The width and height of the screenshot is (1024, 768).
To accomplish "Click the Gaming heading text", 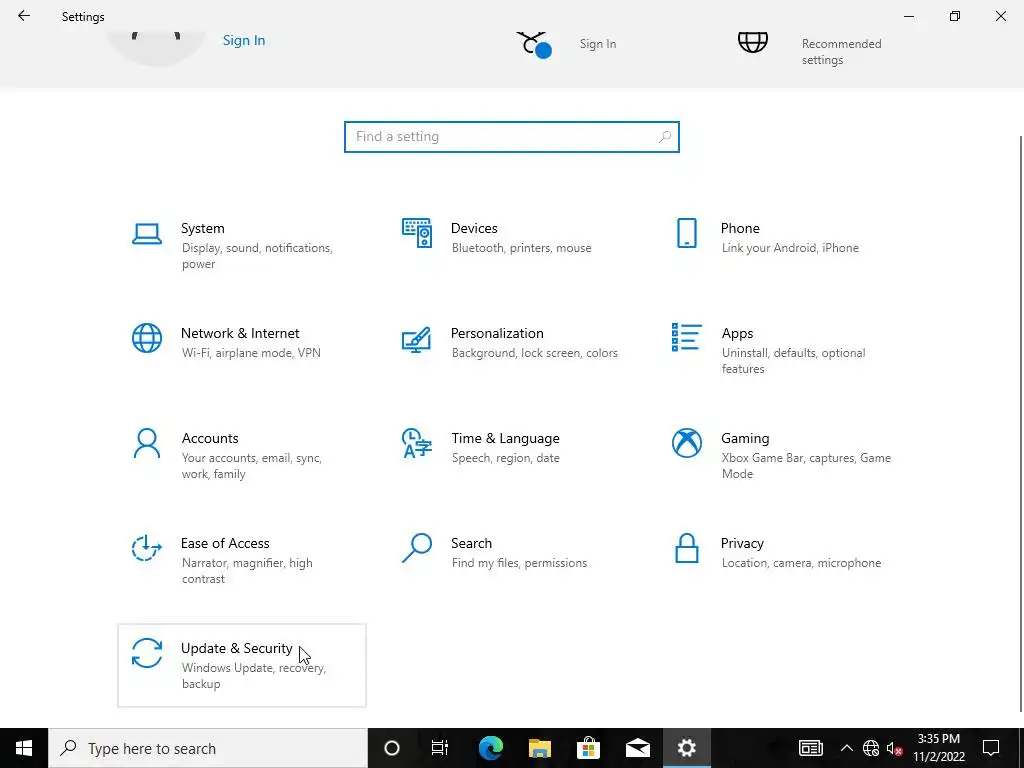I will tap(745, 439).
